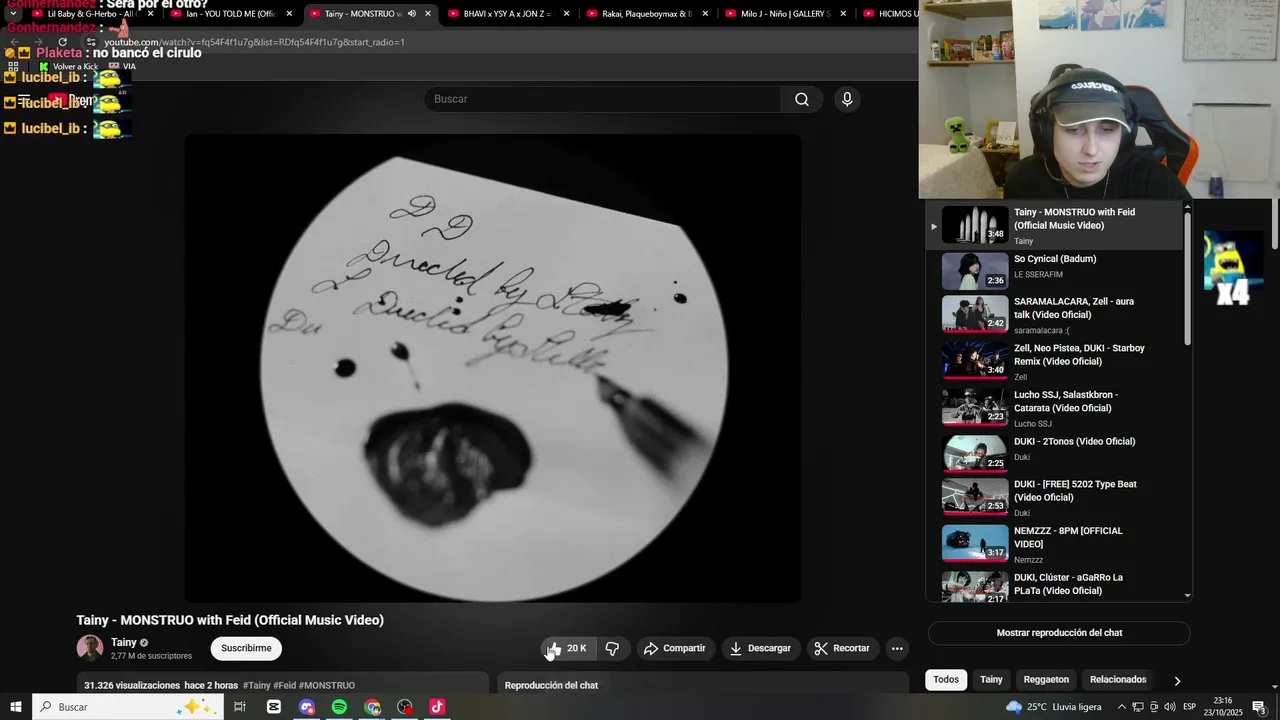
Task: Open Google Chrome from the taskbar
Action: (x=372, y=707)
